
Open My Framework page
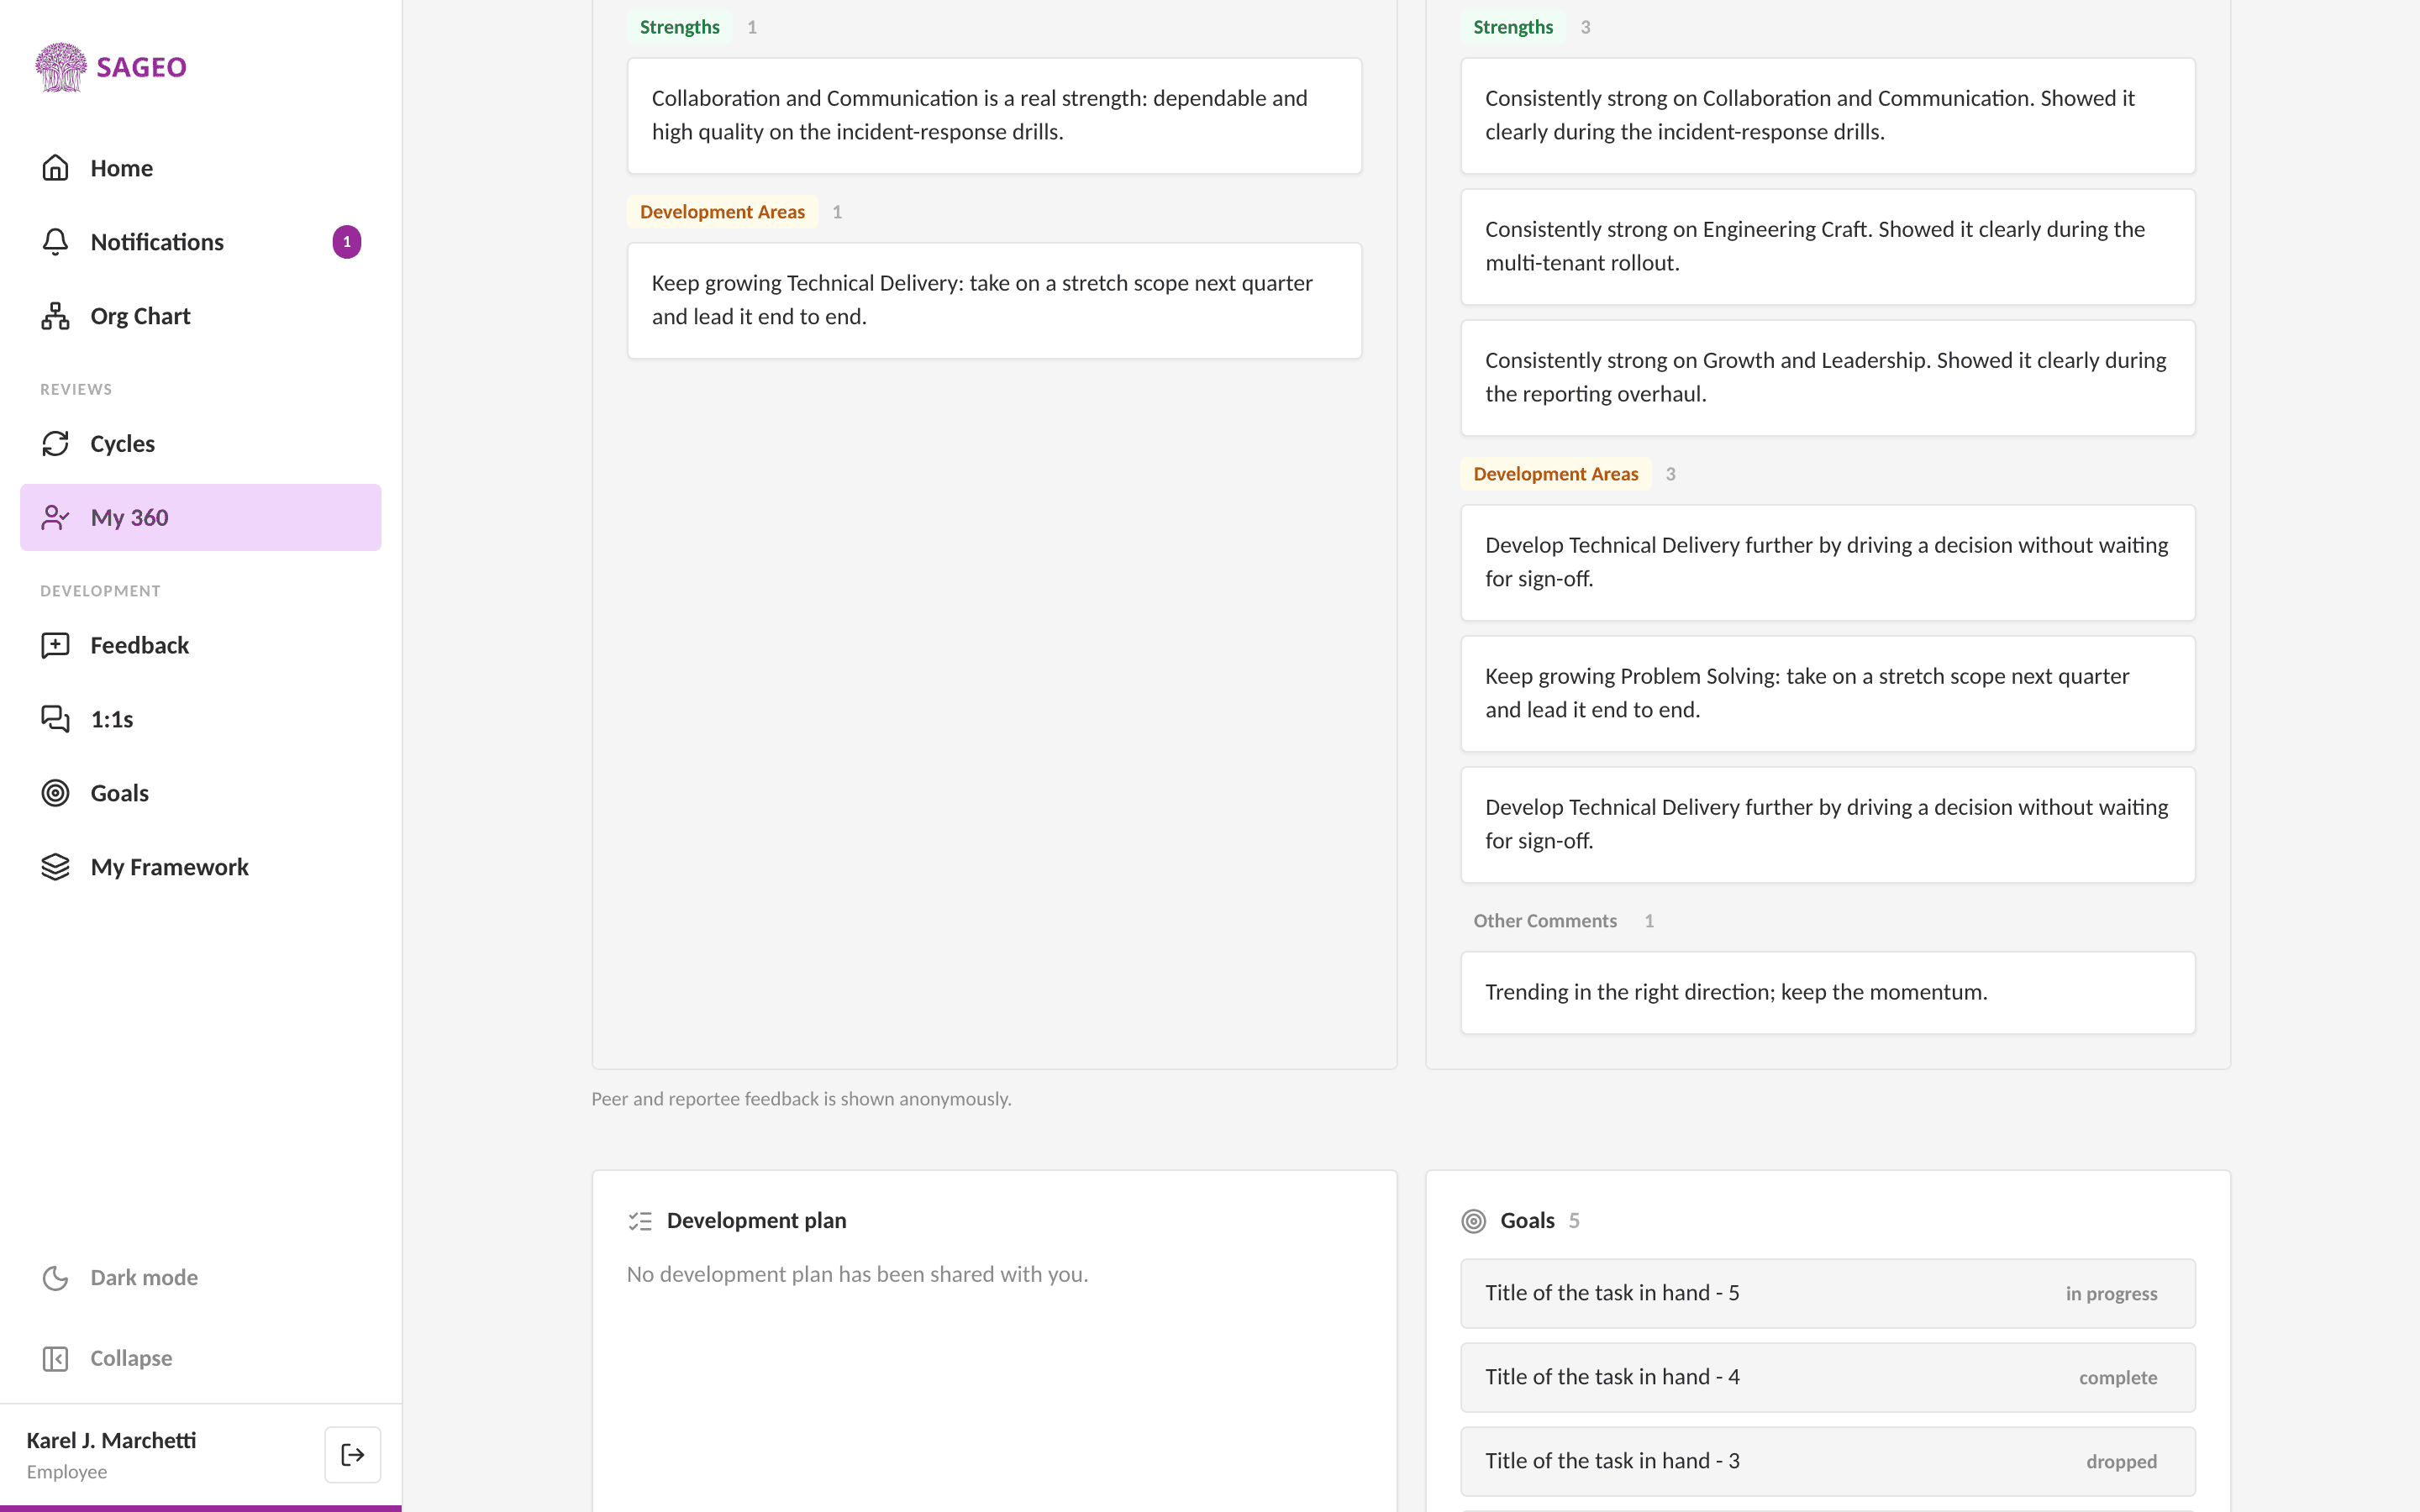[200, 867]
